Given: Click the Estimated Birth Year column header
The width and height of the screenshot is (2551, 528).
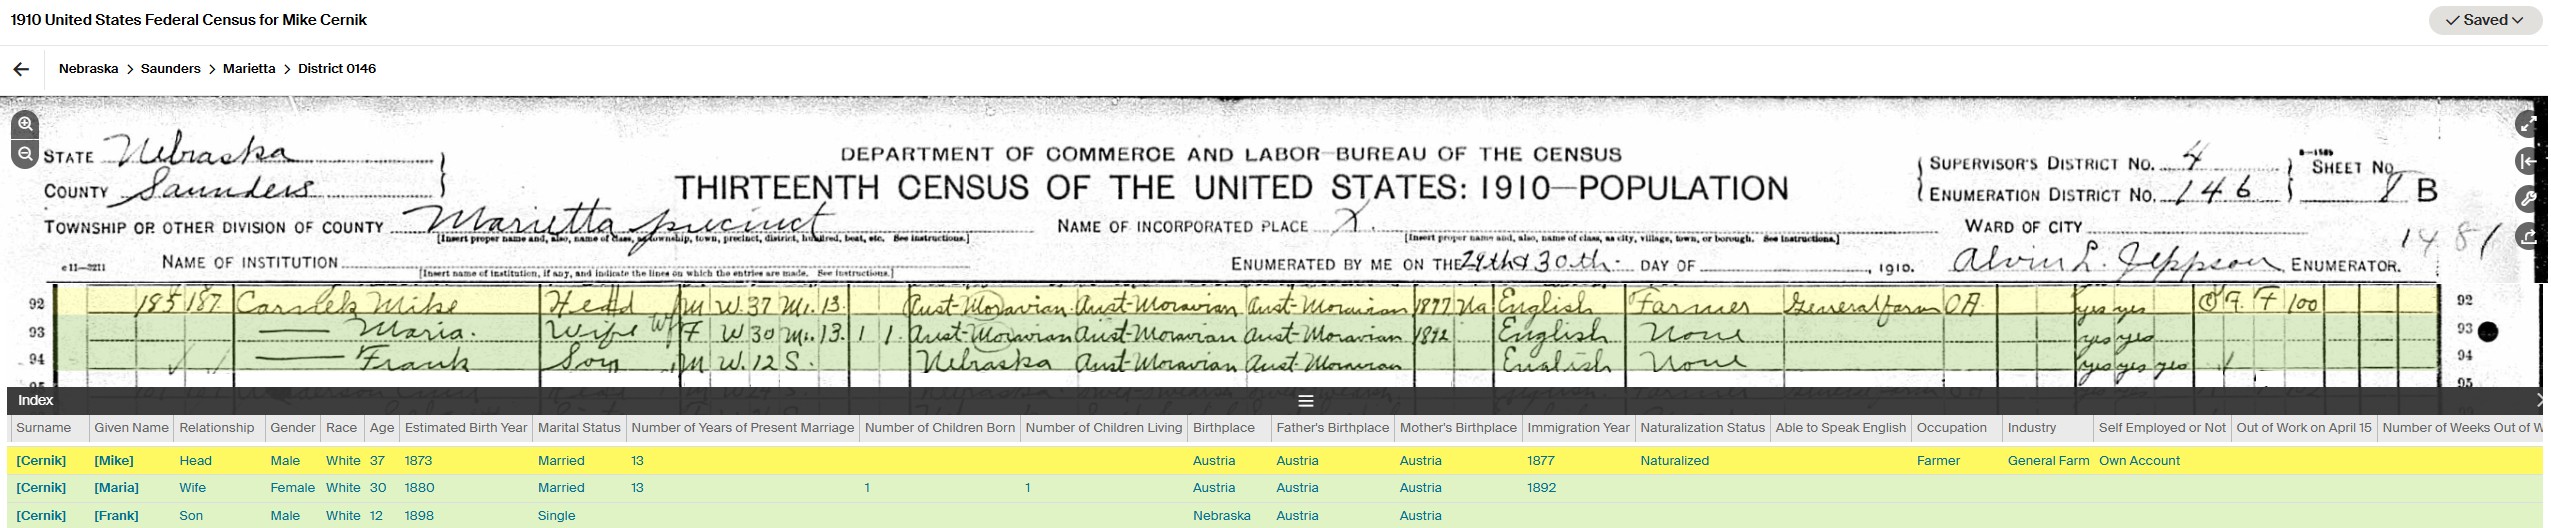Looking at the screenshot, I should (465, 428).
